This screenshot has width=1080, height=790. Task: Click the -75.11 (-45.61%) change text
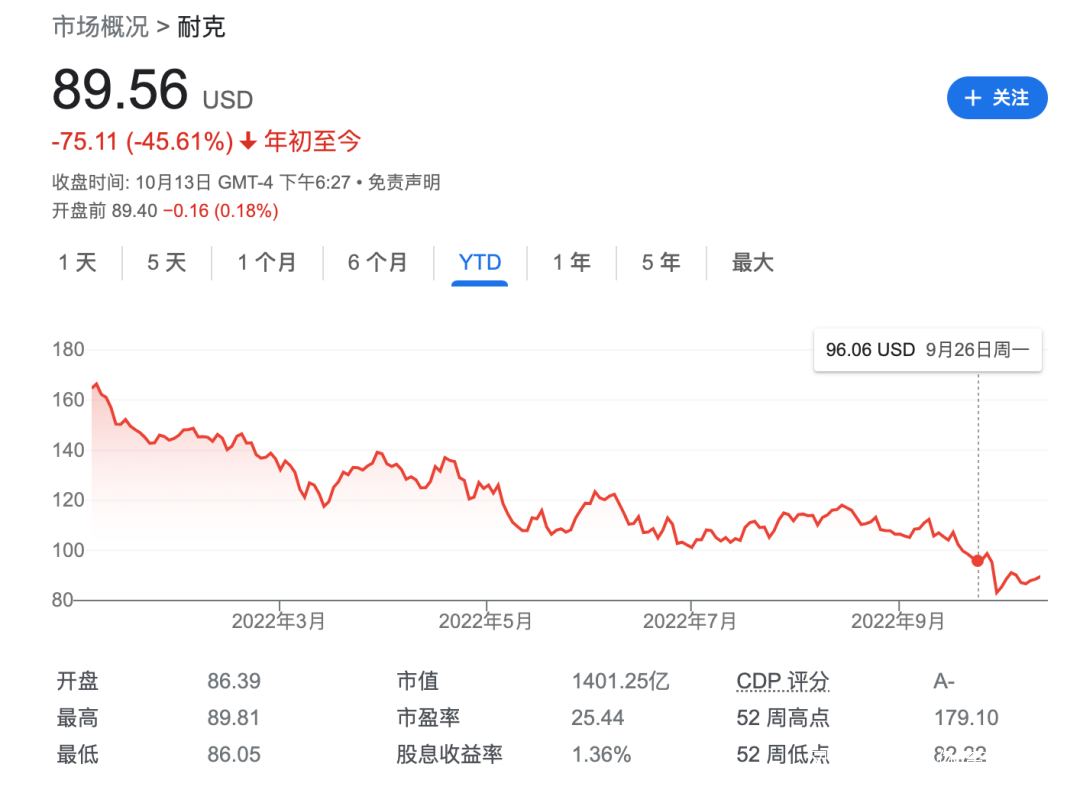pyautogui.click(x=143, y=142)
